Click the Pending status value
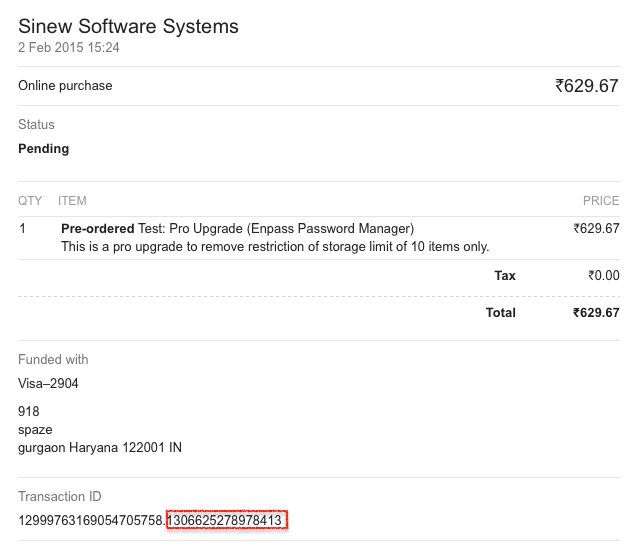 pos(44,149)
